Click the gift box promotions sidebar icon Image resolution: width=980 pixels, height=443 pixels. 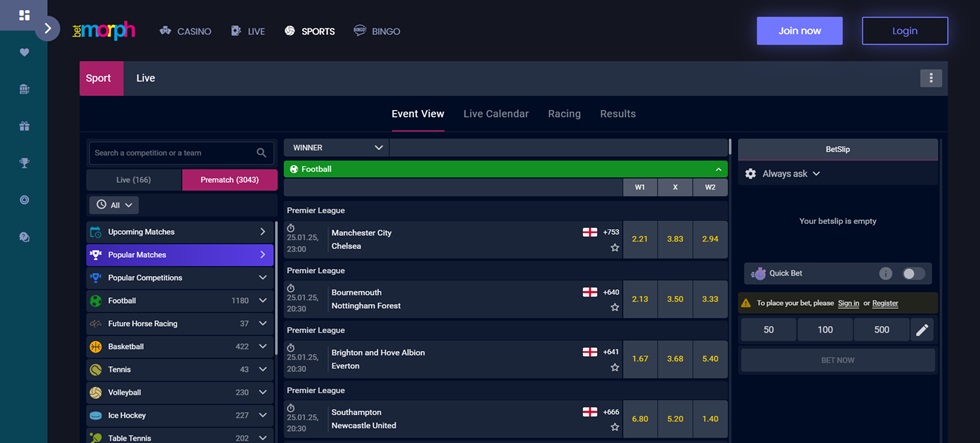point(24,126)
